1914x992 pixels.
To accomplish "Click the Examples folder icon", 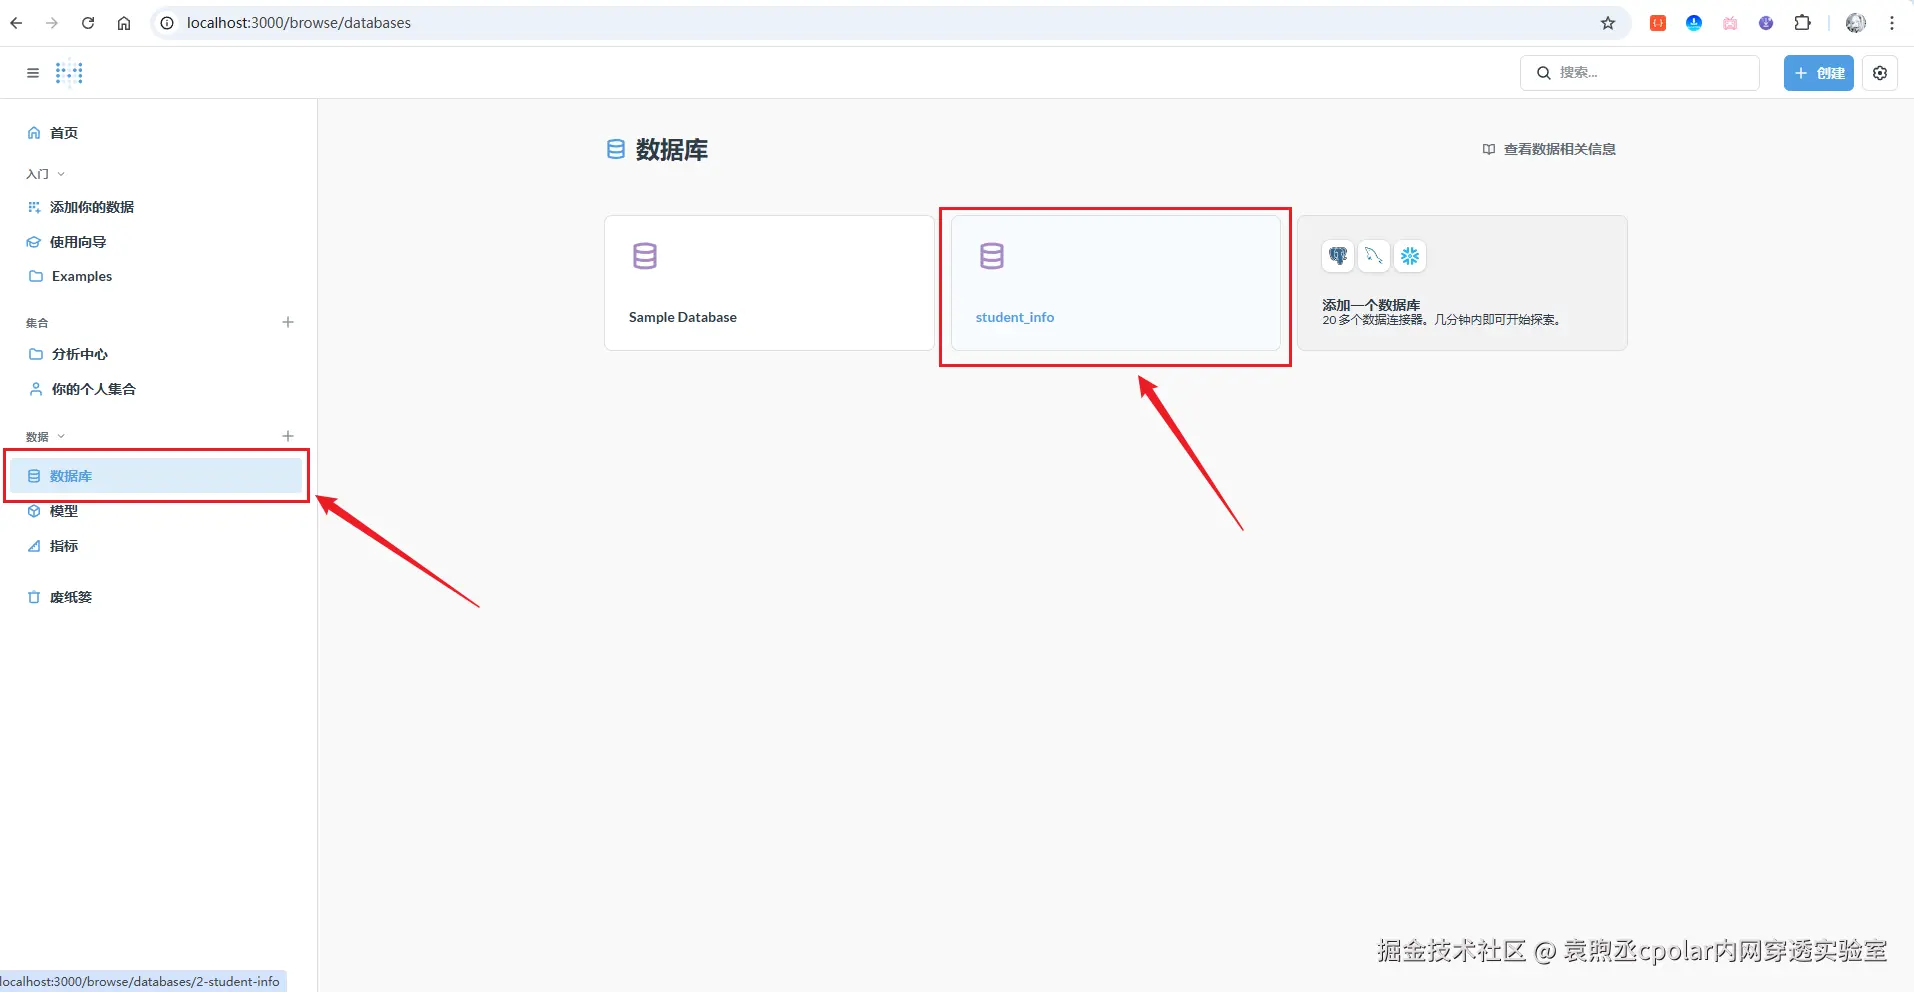I will (36, 276).
